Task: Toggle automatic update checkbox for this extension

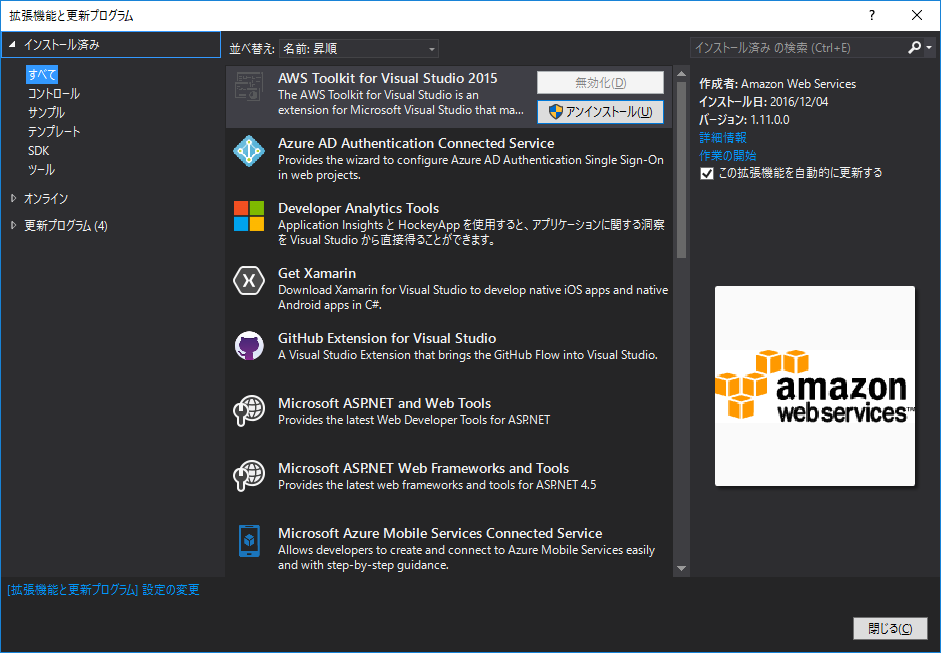Action: [x=707, y=173]
